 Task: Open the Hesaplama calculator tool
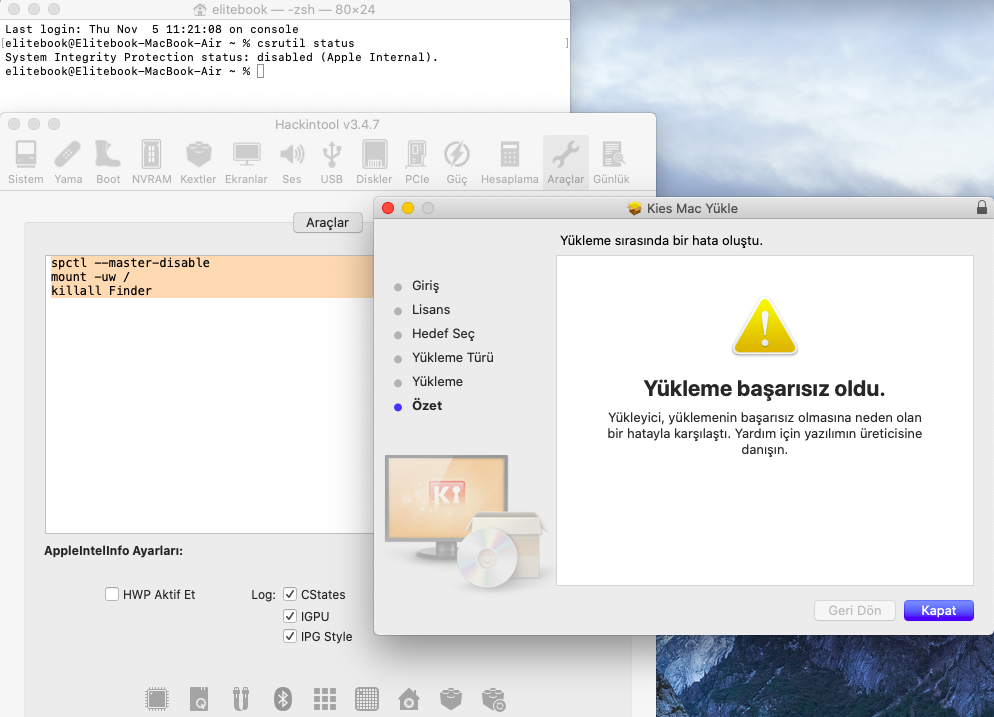point(510,161)
